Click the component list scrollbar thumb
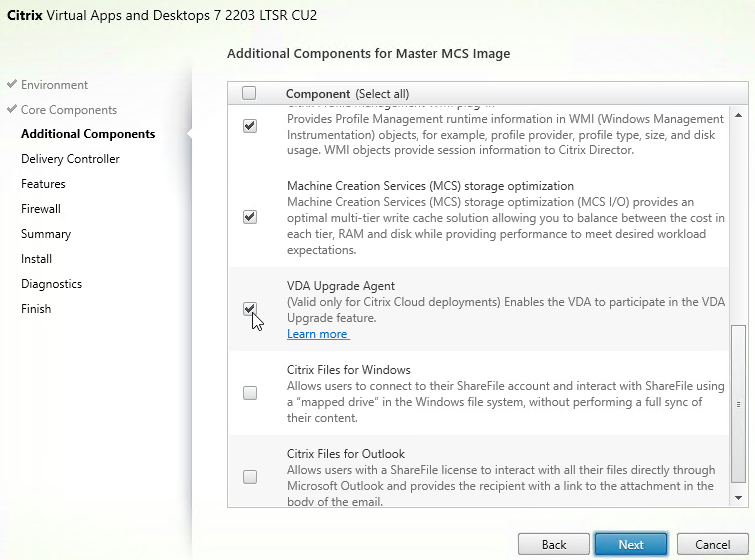Viewport: 755px width, 560px height. coord(738,404)
